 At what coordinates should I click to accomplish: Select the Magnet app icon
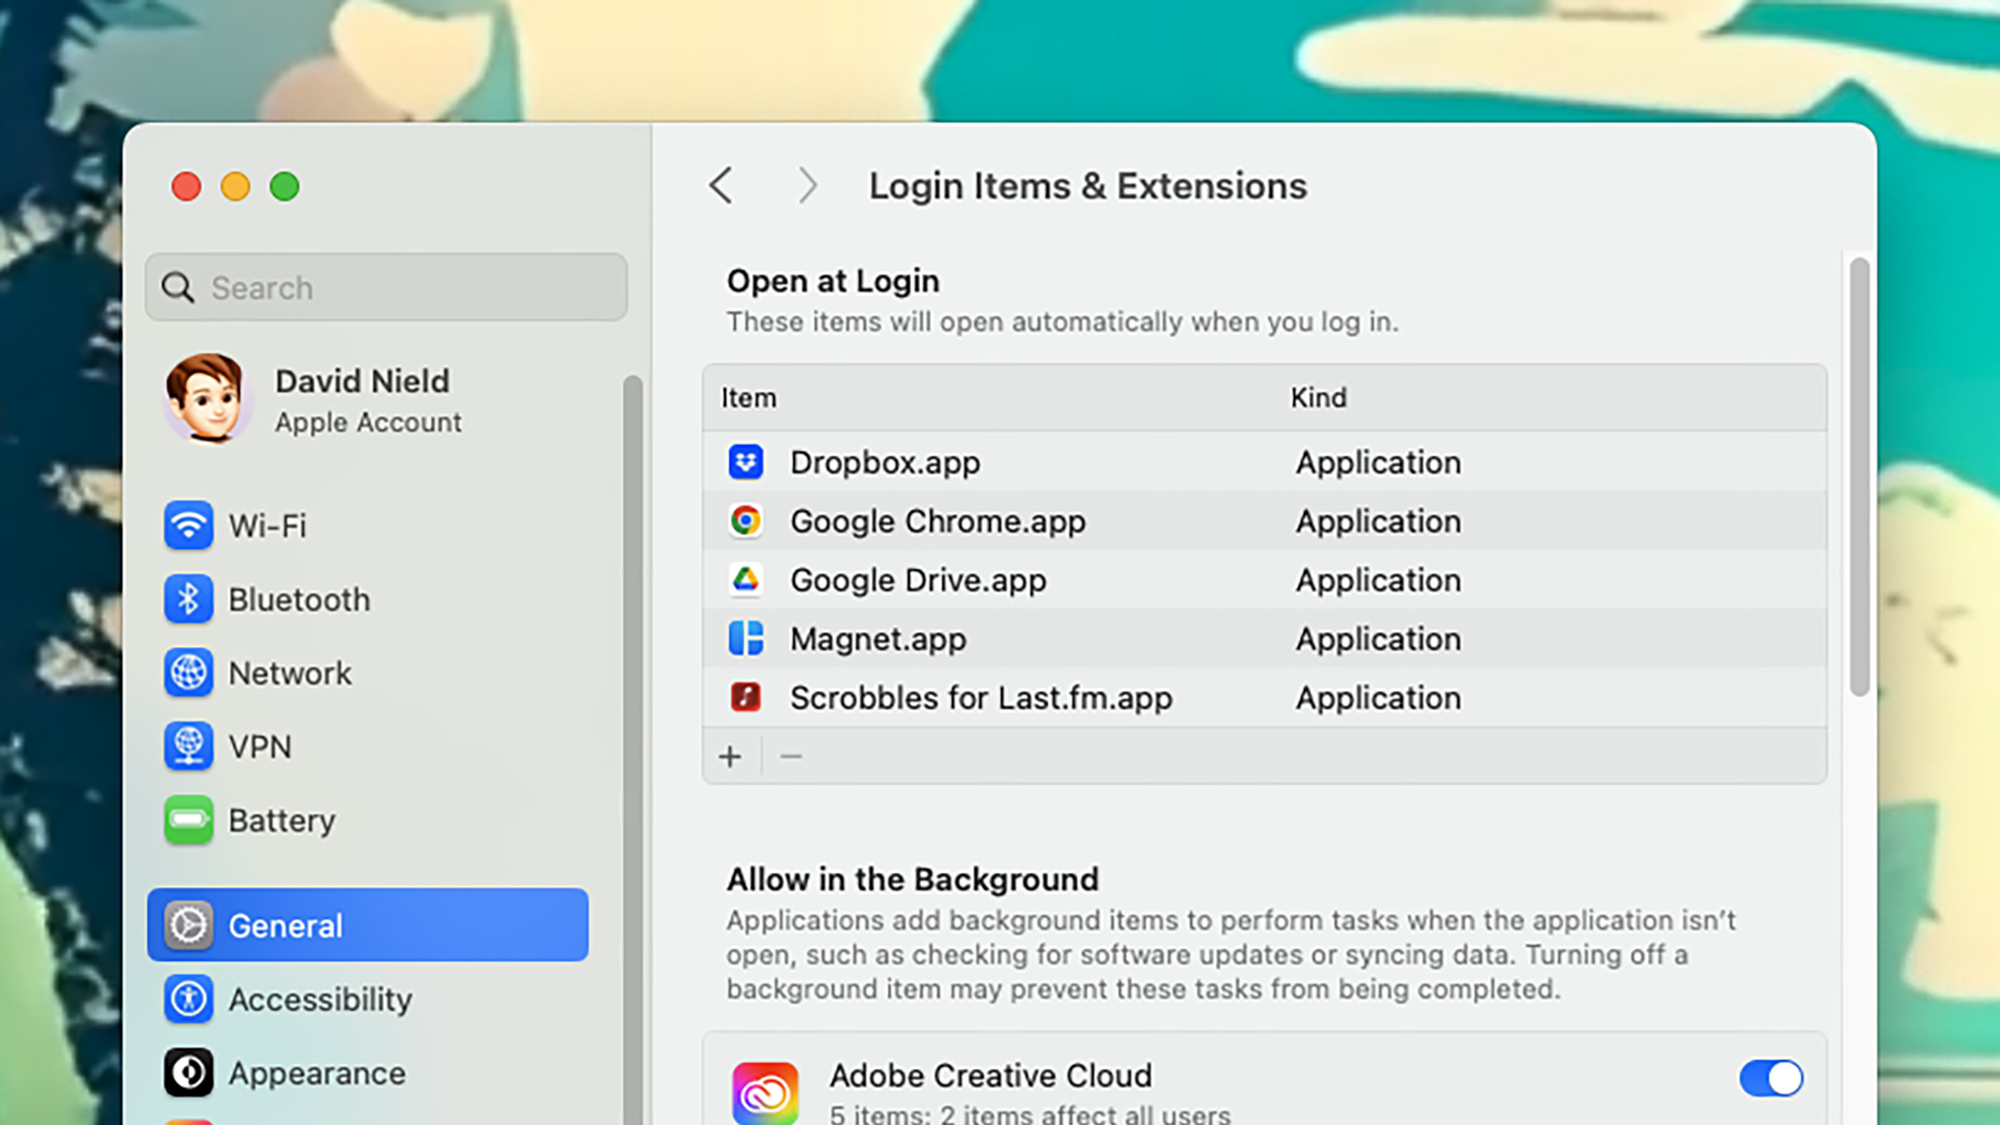[x=746, y=638]
